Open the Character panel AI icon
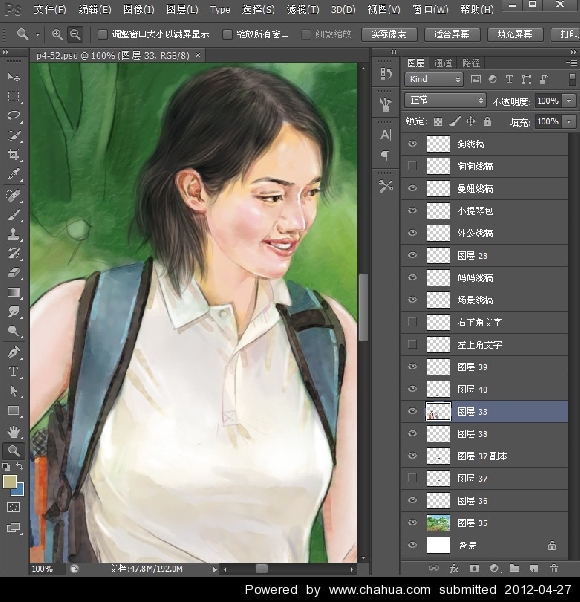 386,134
